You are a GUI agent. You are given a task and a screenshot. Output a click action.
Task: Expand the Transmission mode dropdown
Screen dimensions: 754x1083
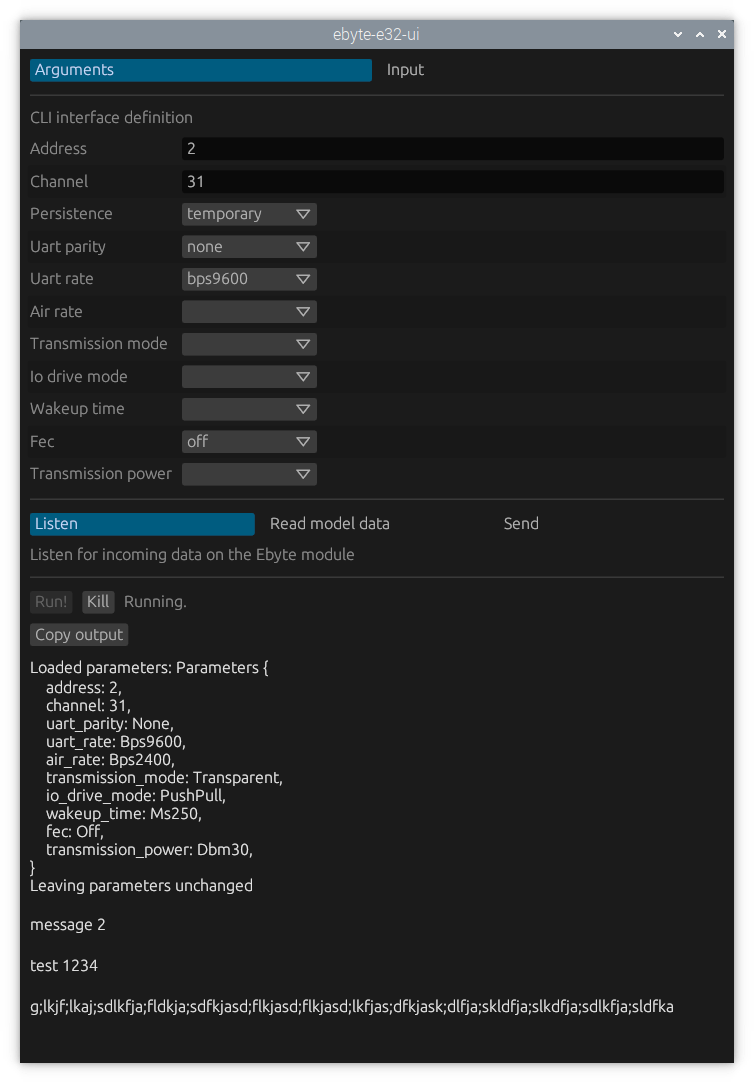pyautogui.click(x=249, y=344)
